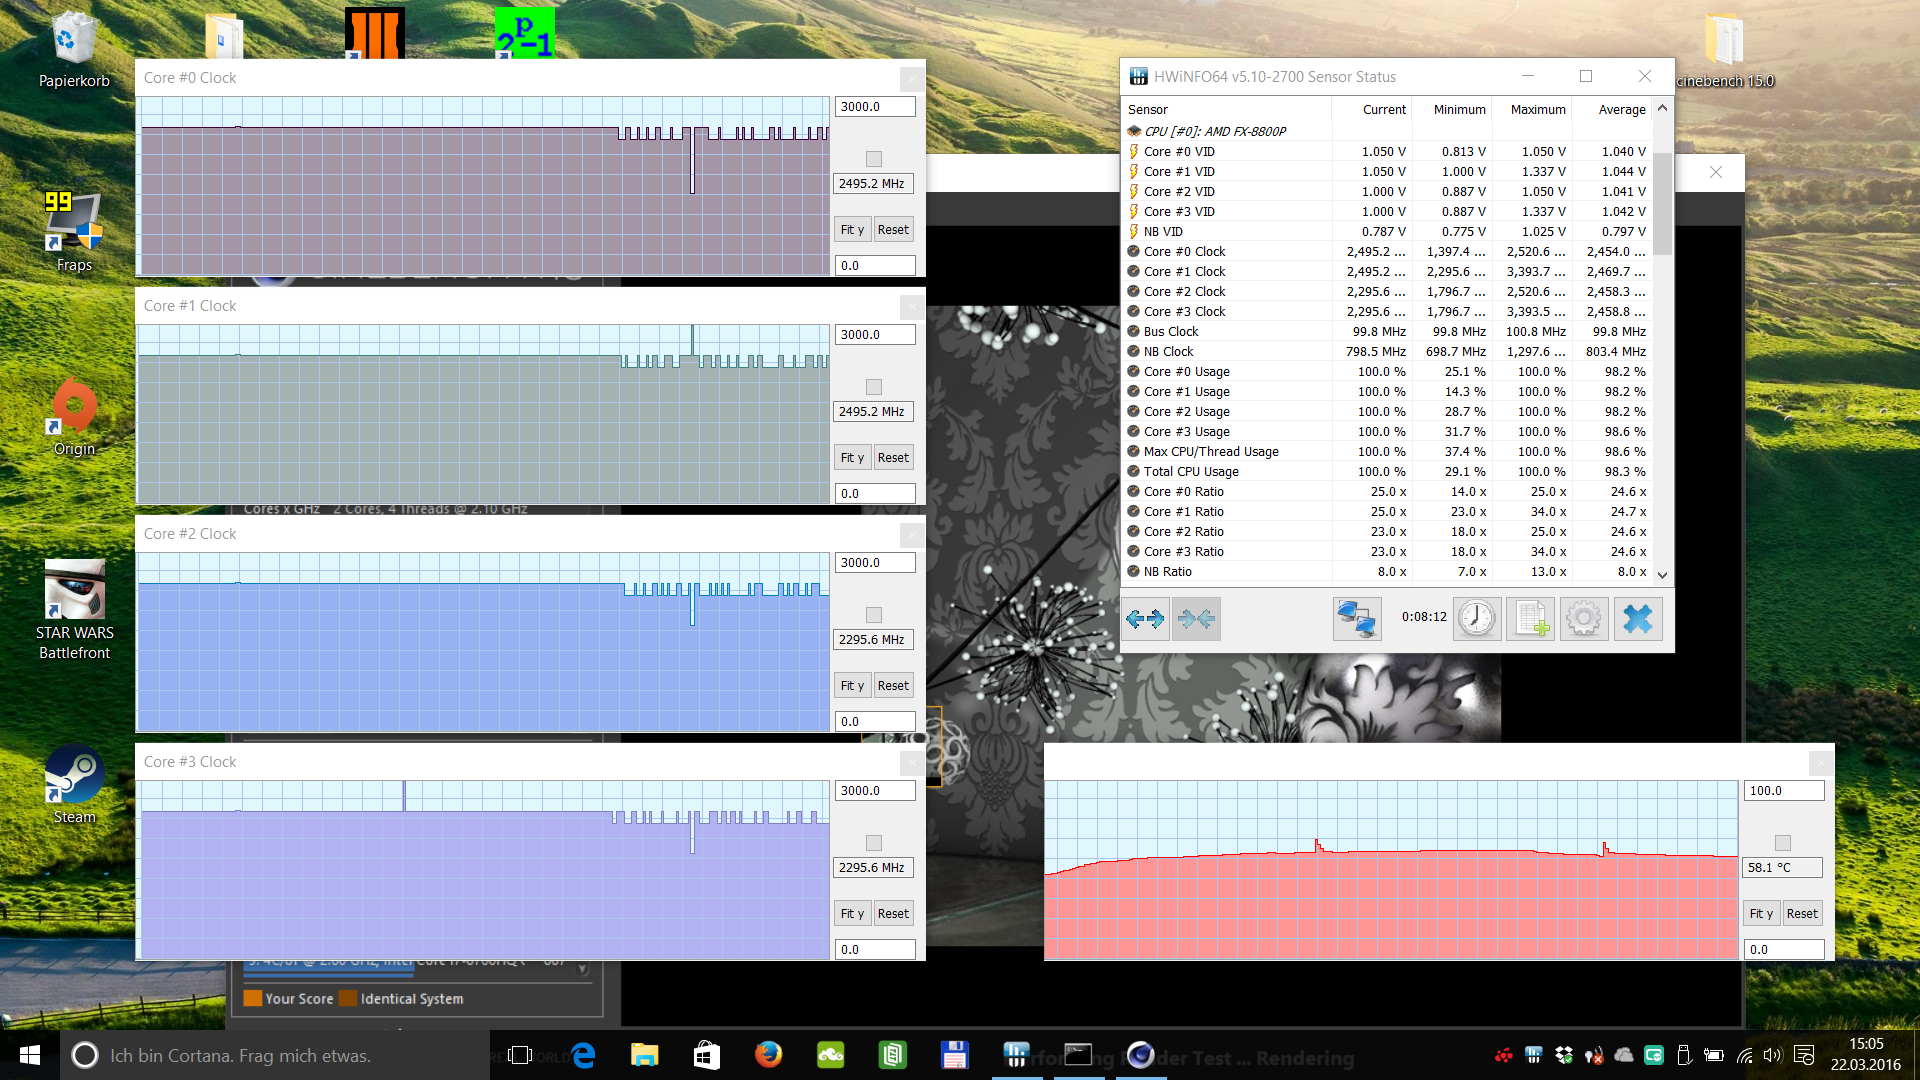Image resolution: width=1920 pixels, height=1080 pixels.
Task: Select the Core #0 VID sensor row
Action: [1387, 152]
